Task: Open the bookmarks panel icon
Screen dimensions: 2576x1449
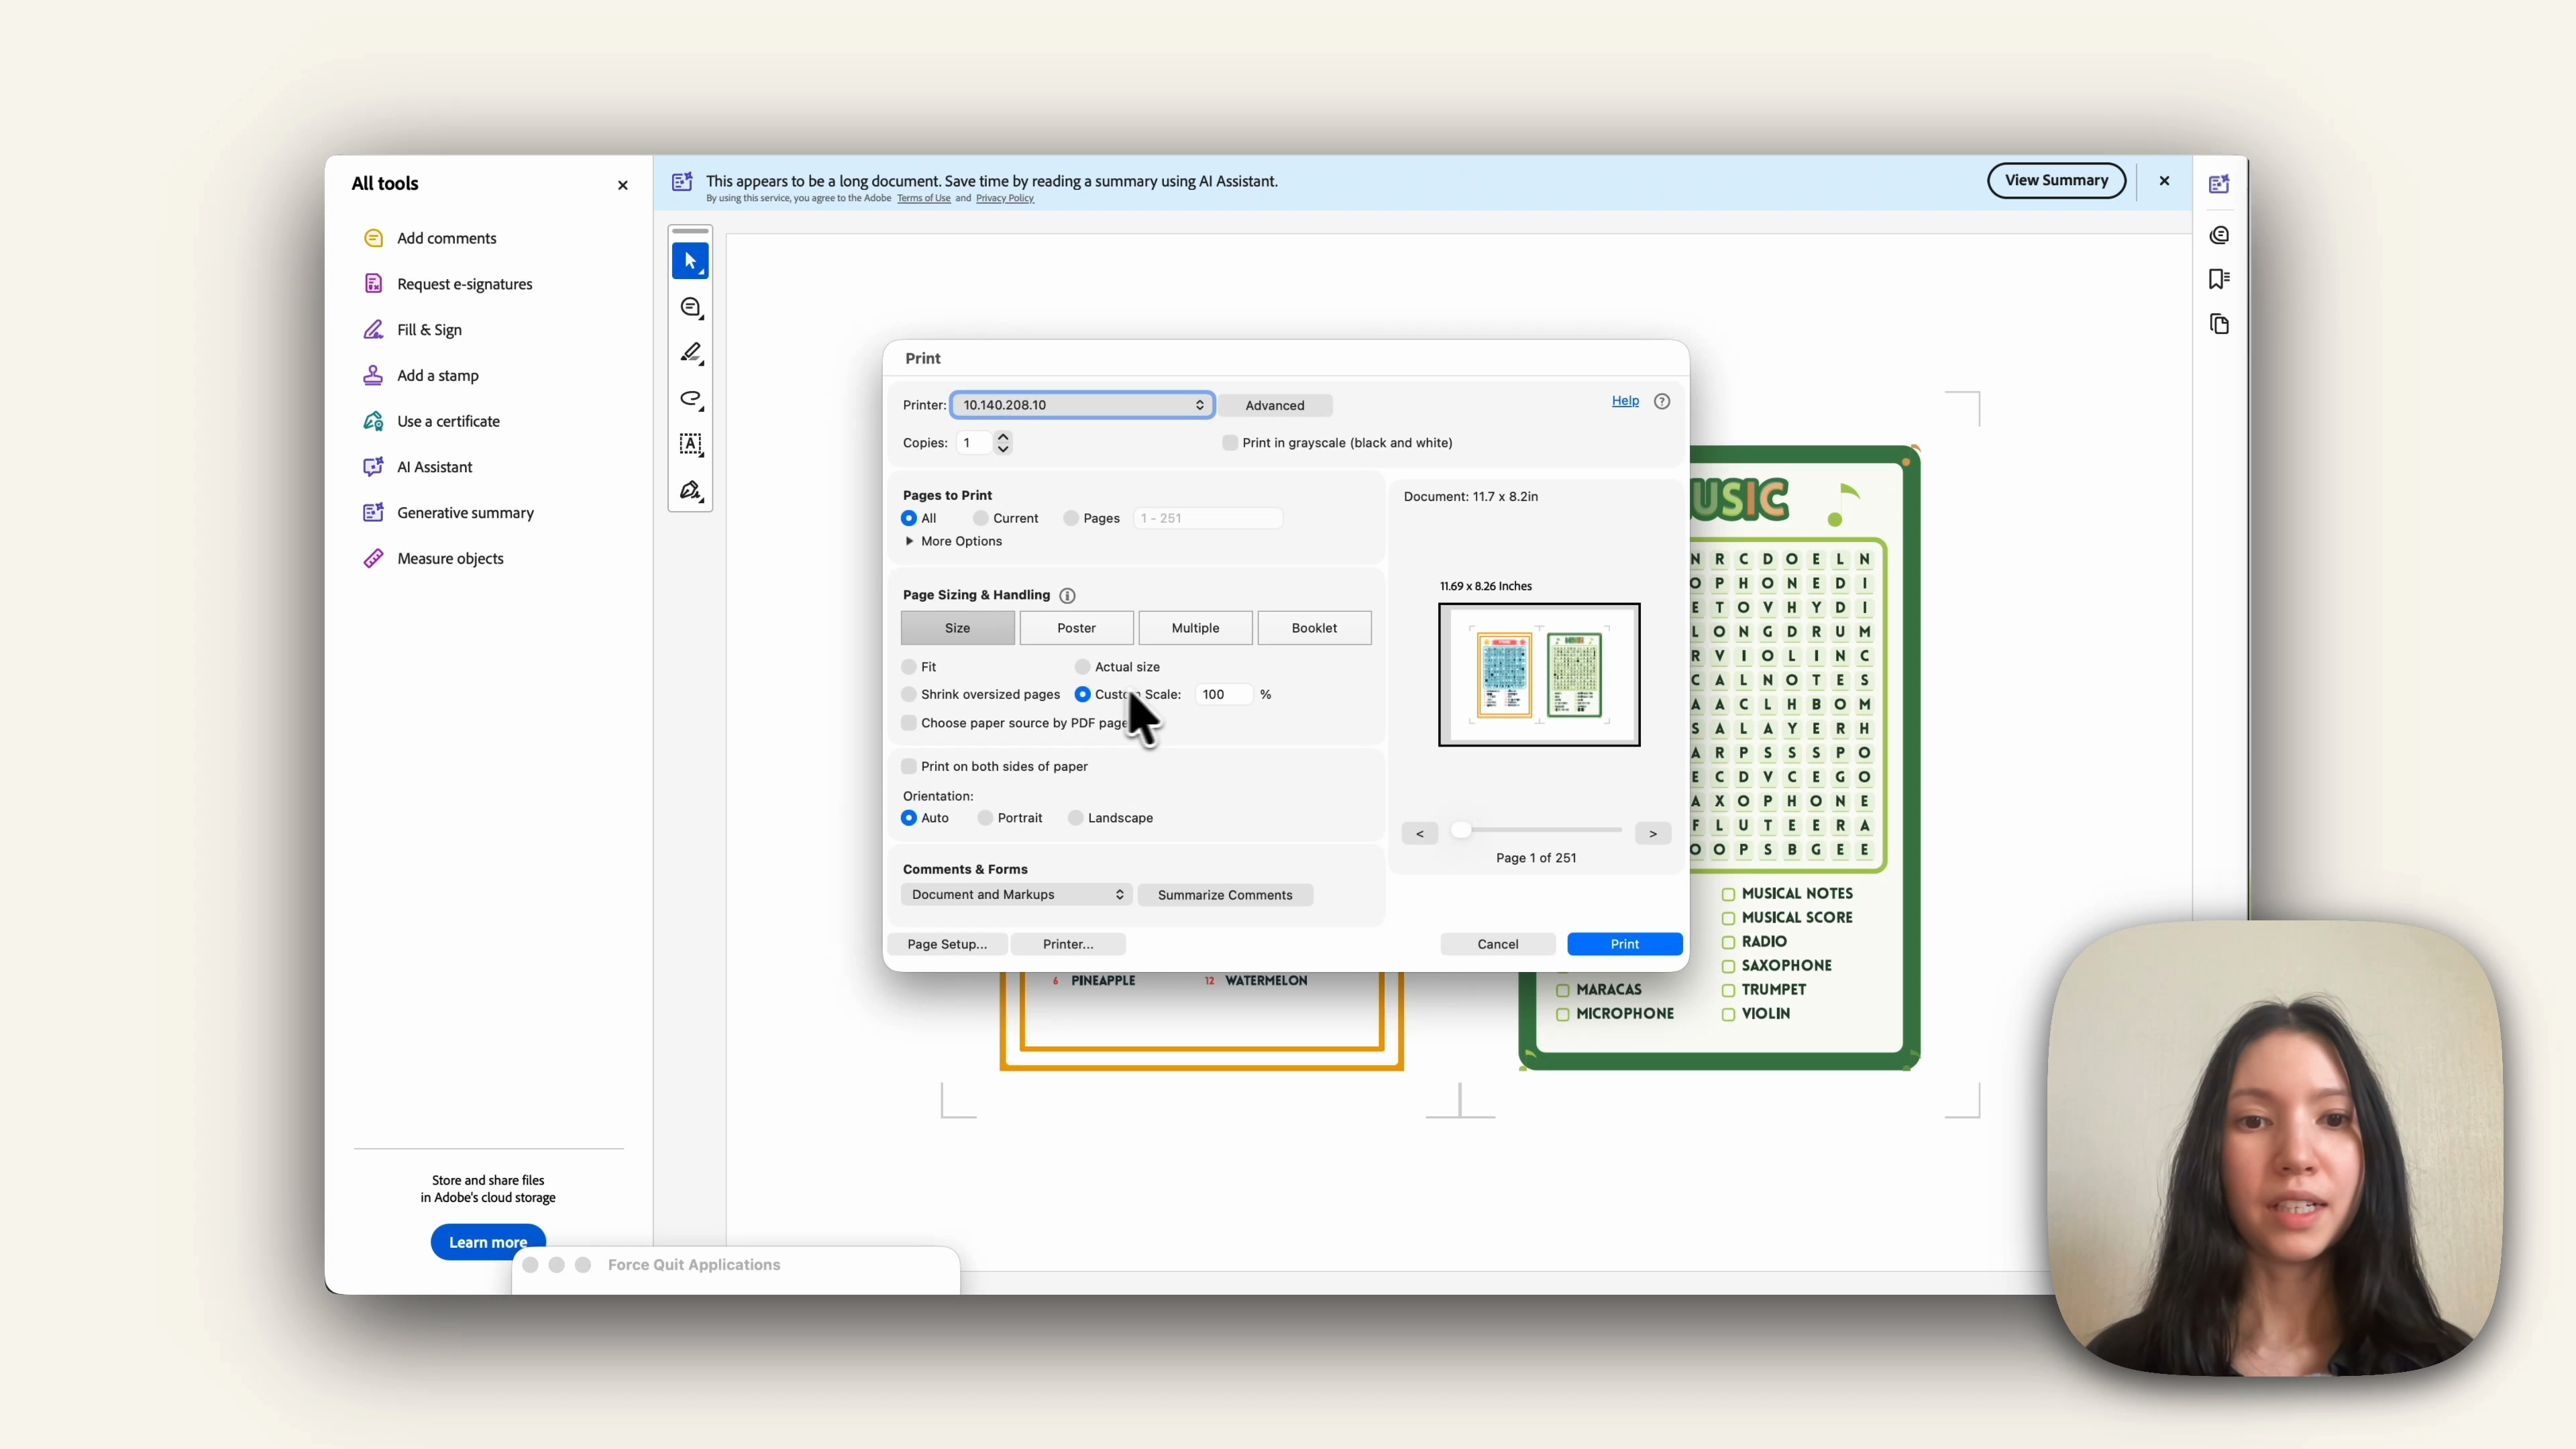Action: [2219, 279]
